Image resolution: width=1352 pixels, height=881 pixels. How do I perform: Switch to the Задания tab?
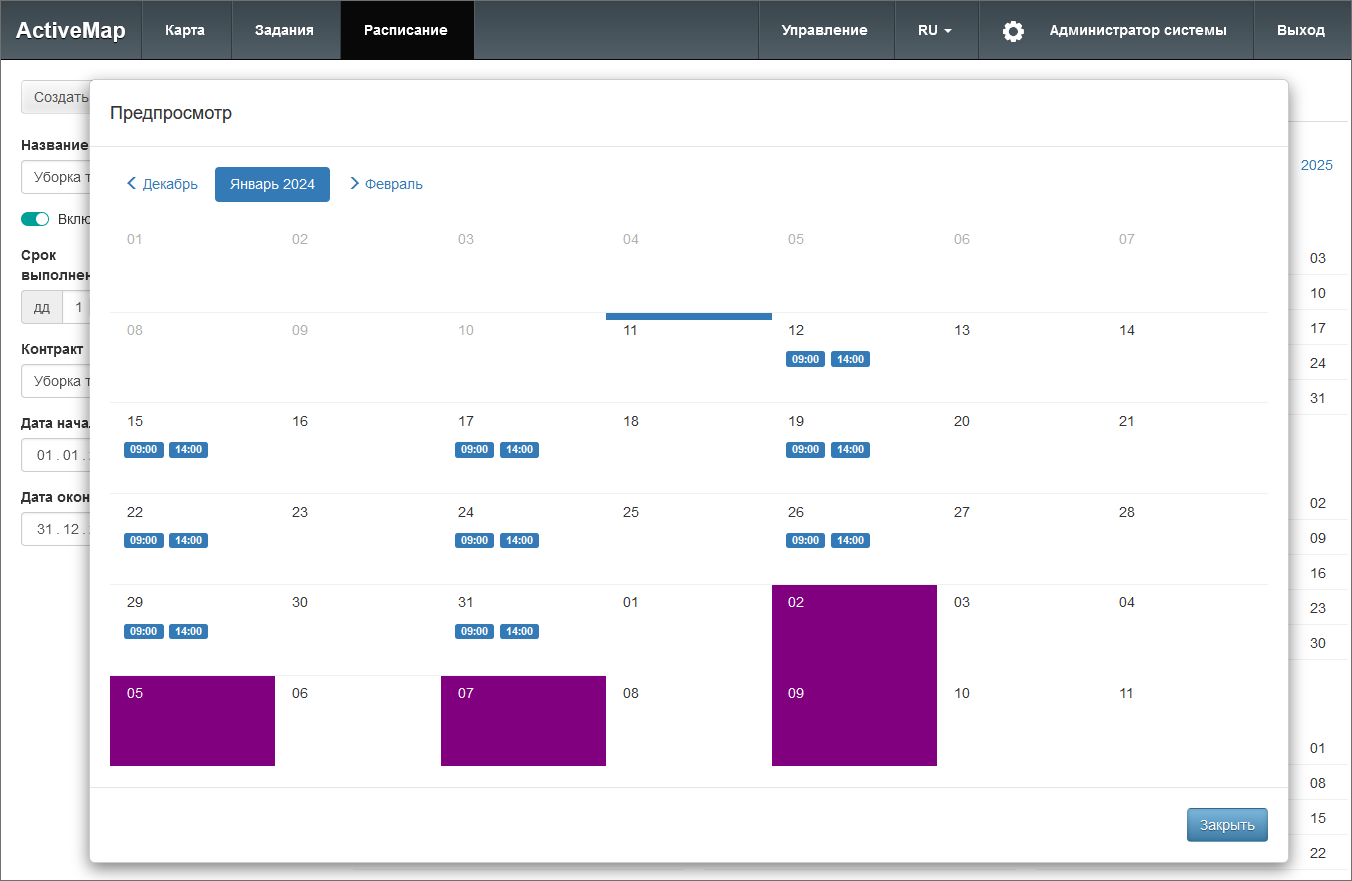point(284,30)
